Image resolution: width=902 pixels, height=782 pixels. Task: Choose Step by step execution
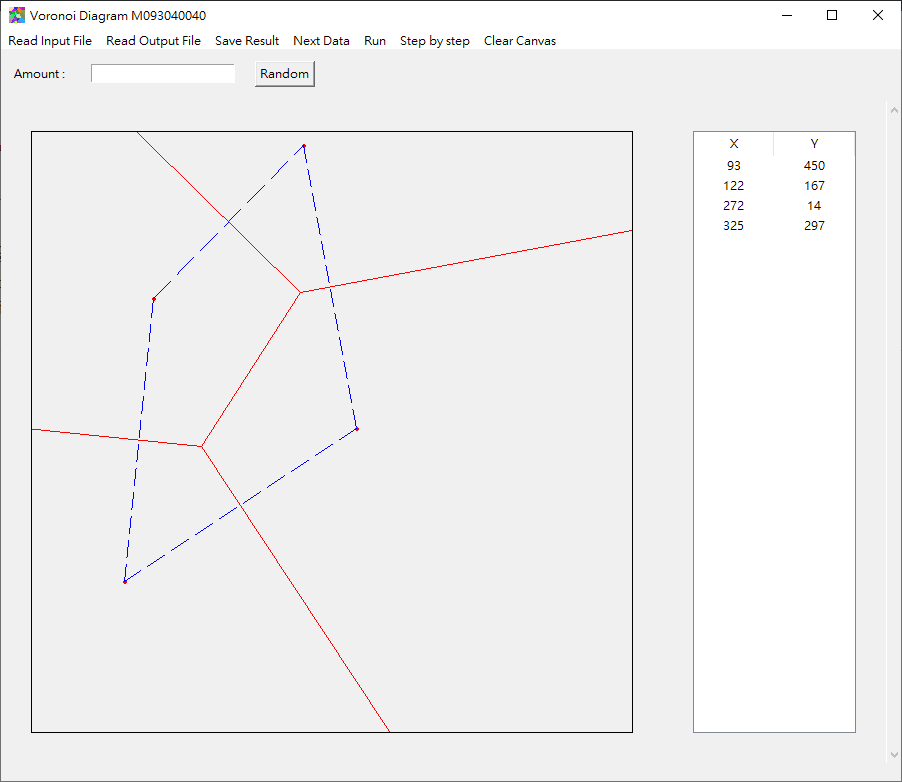pyautogui.click(x=434, y=41)
